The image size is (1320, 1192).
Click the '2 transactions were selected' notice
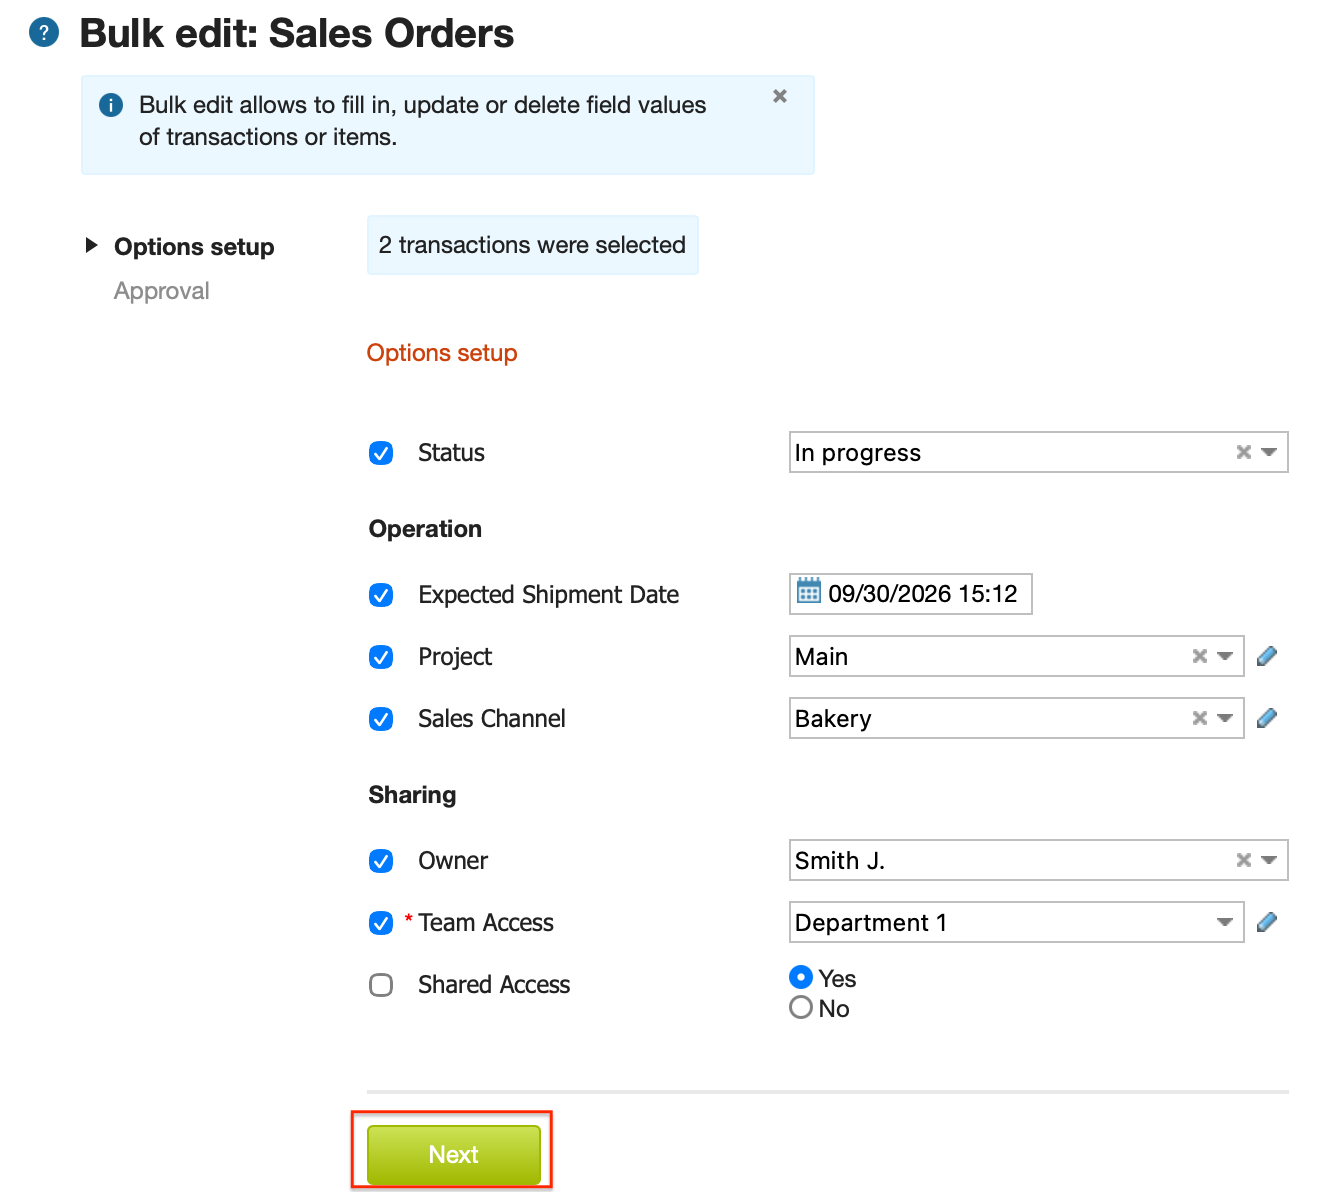(533, 245)
